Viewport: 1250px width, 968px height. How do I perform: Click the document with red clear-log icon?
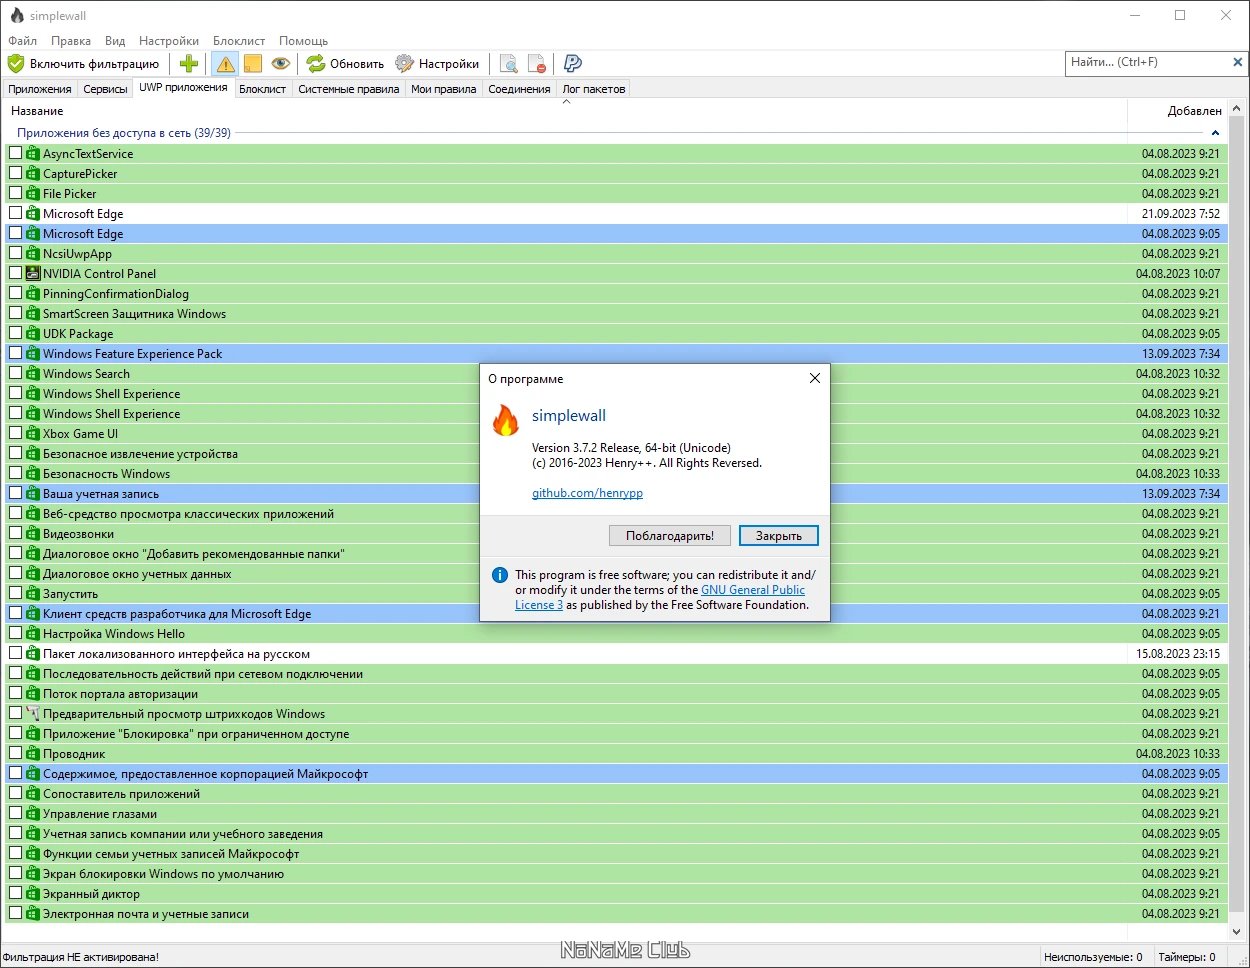537,64
